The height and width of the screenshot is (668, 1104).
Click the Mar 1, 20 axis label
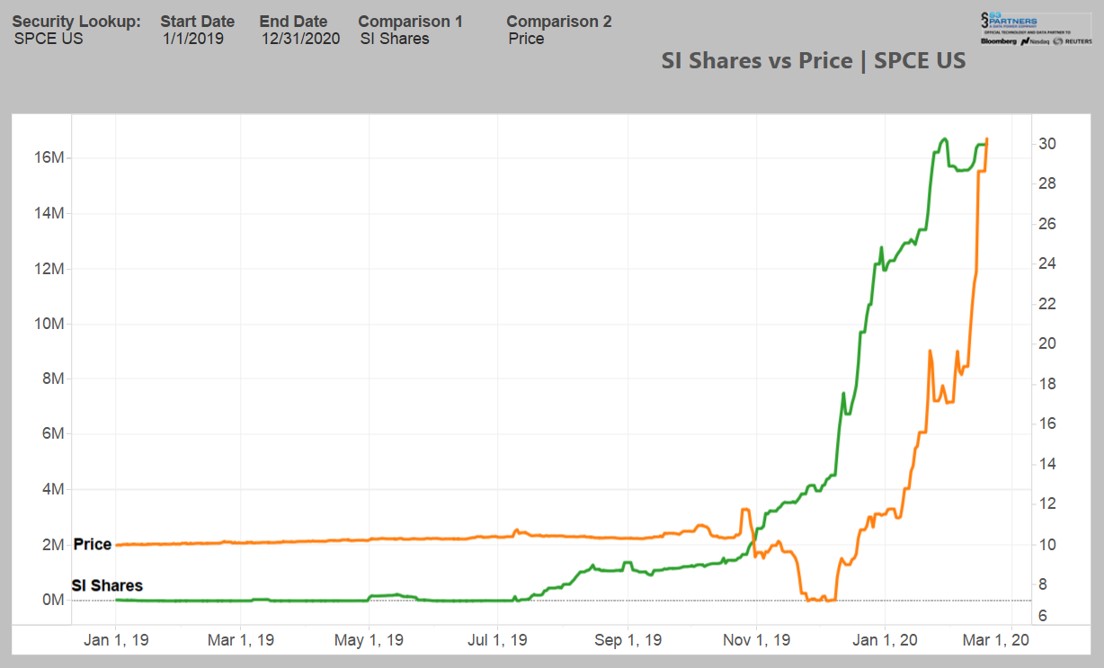[996, 640]
